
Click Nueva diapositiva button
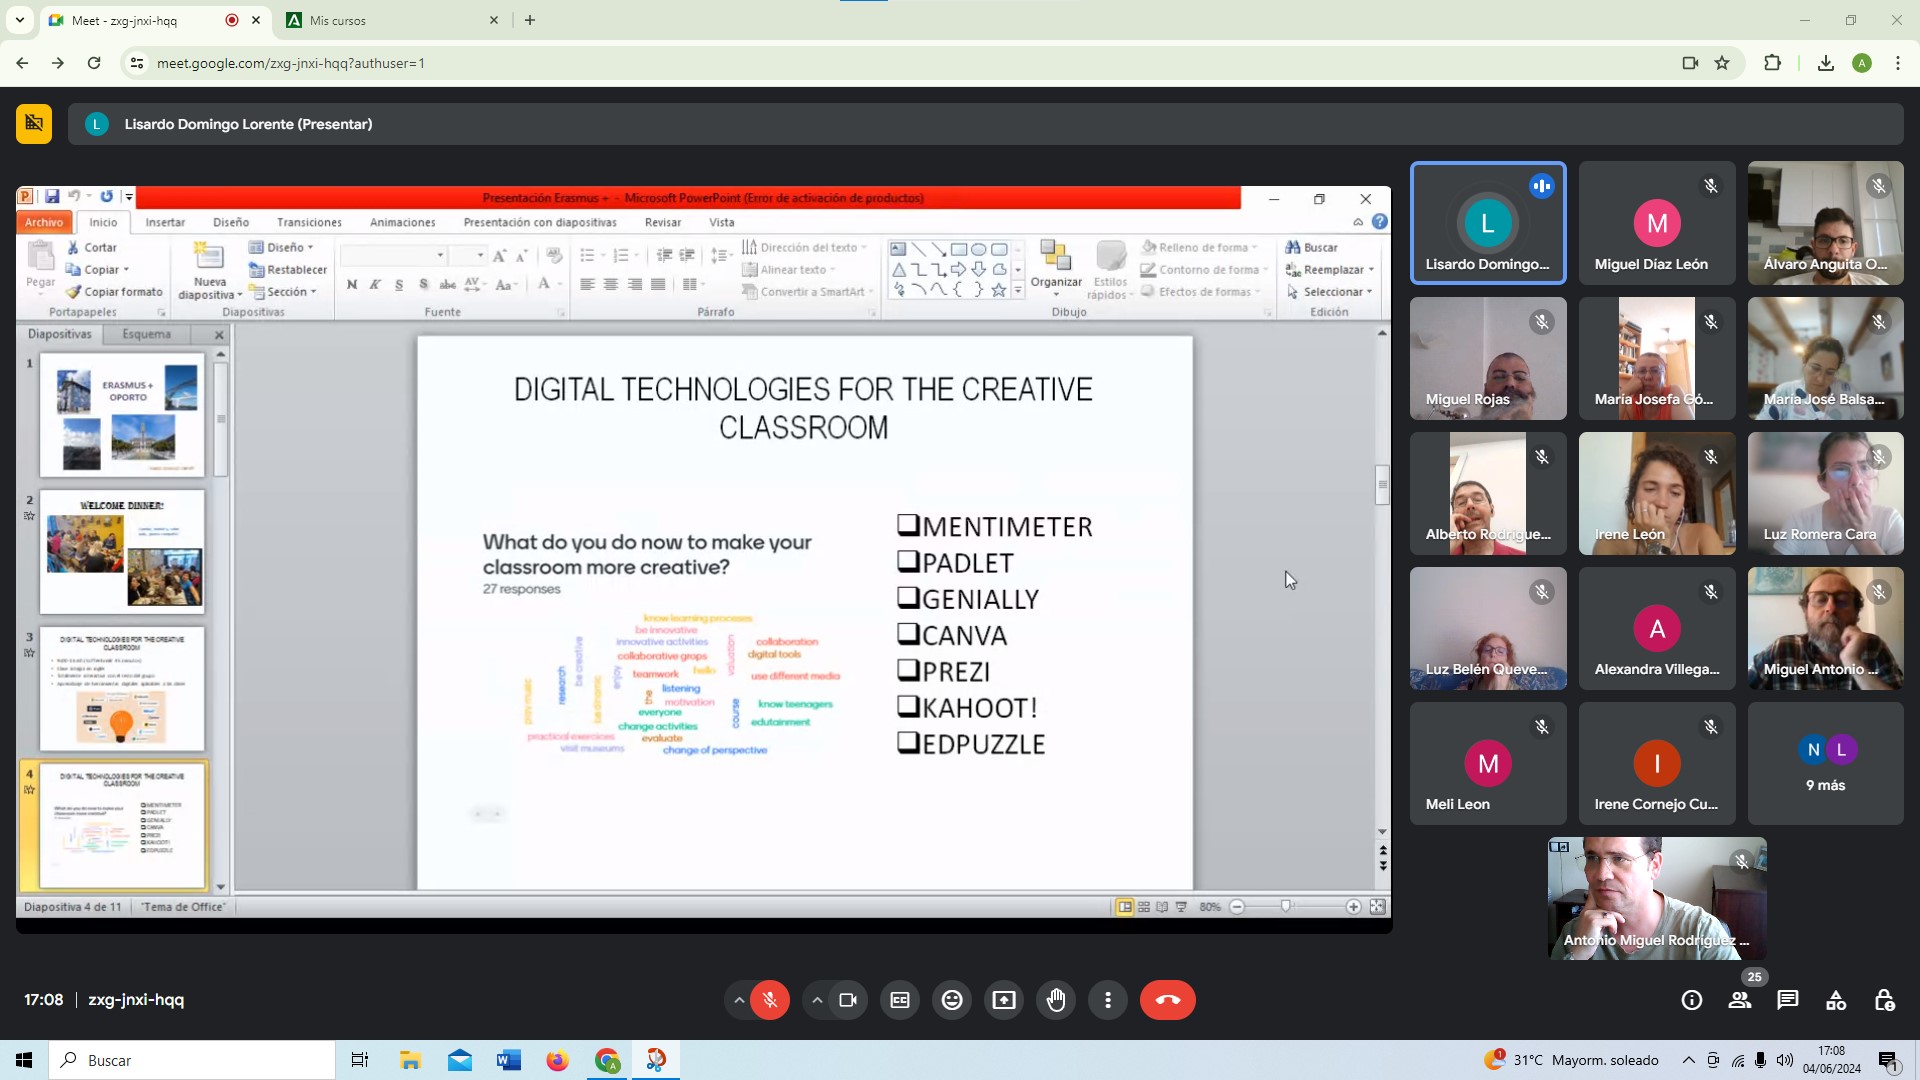(209, 270)
